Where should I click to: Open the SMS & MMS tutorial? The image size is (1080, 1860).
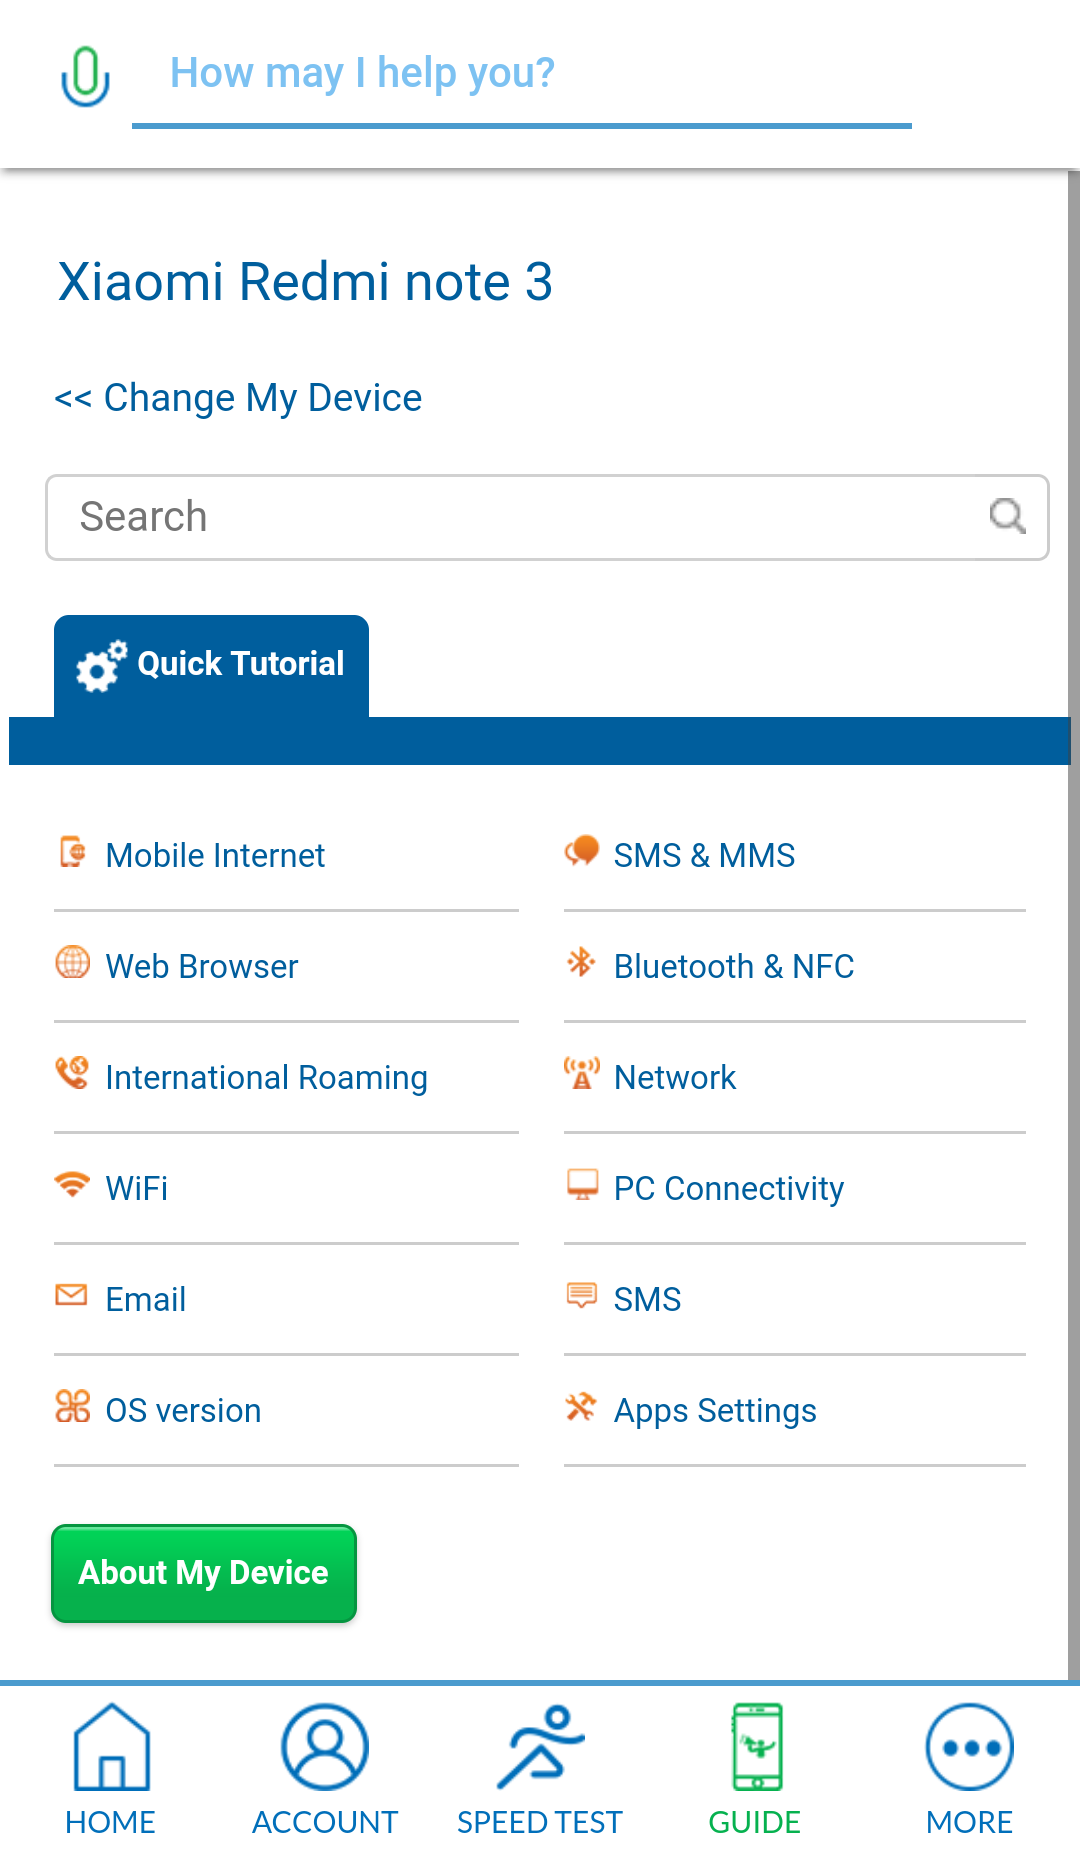[x=704, y=856]
